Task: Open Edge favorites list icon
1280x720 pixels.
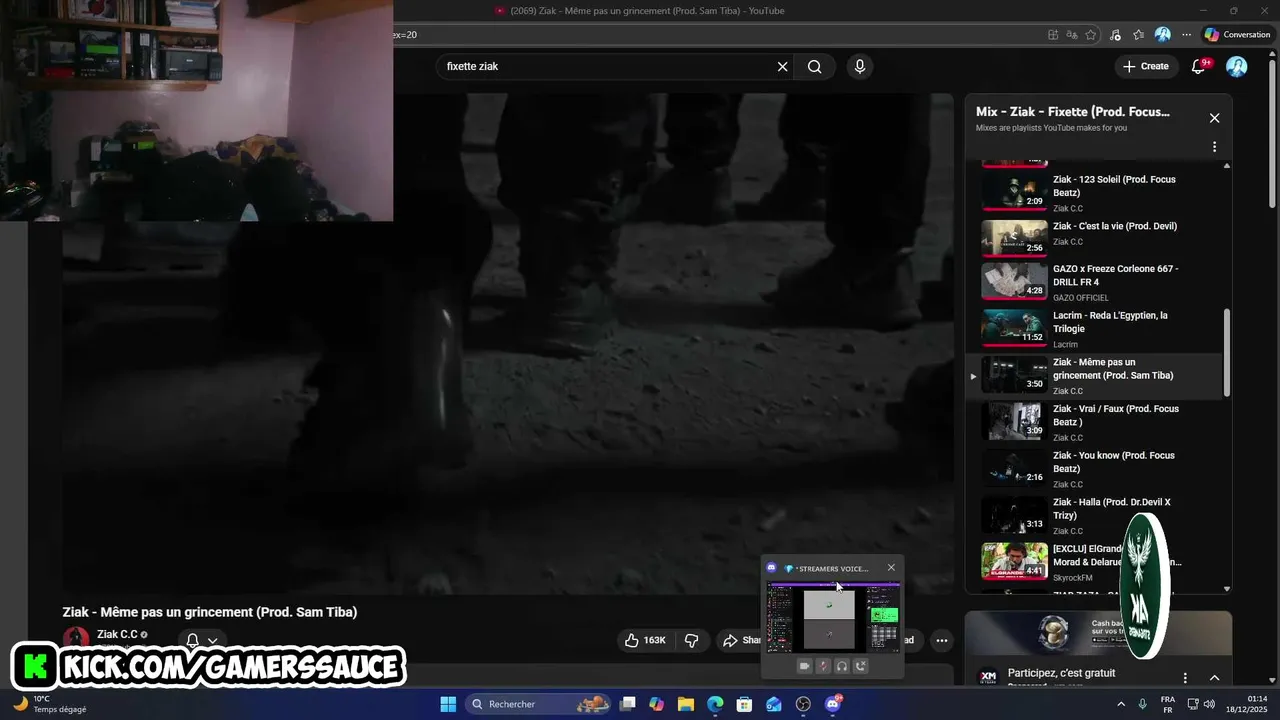Action: (1138, 34)
